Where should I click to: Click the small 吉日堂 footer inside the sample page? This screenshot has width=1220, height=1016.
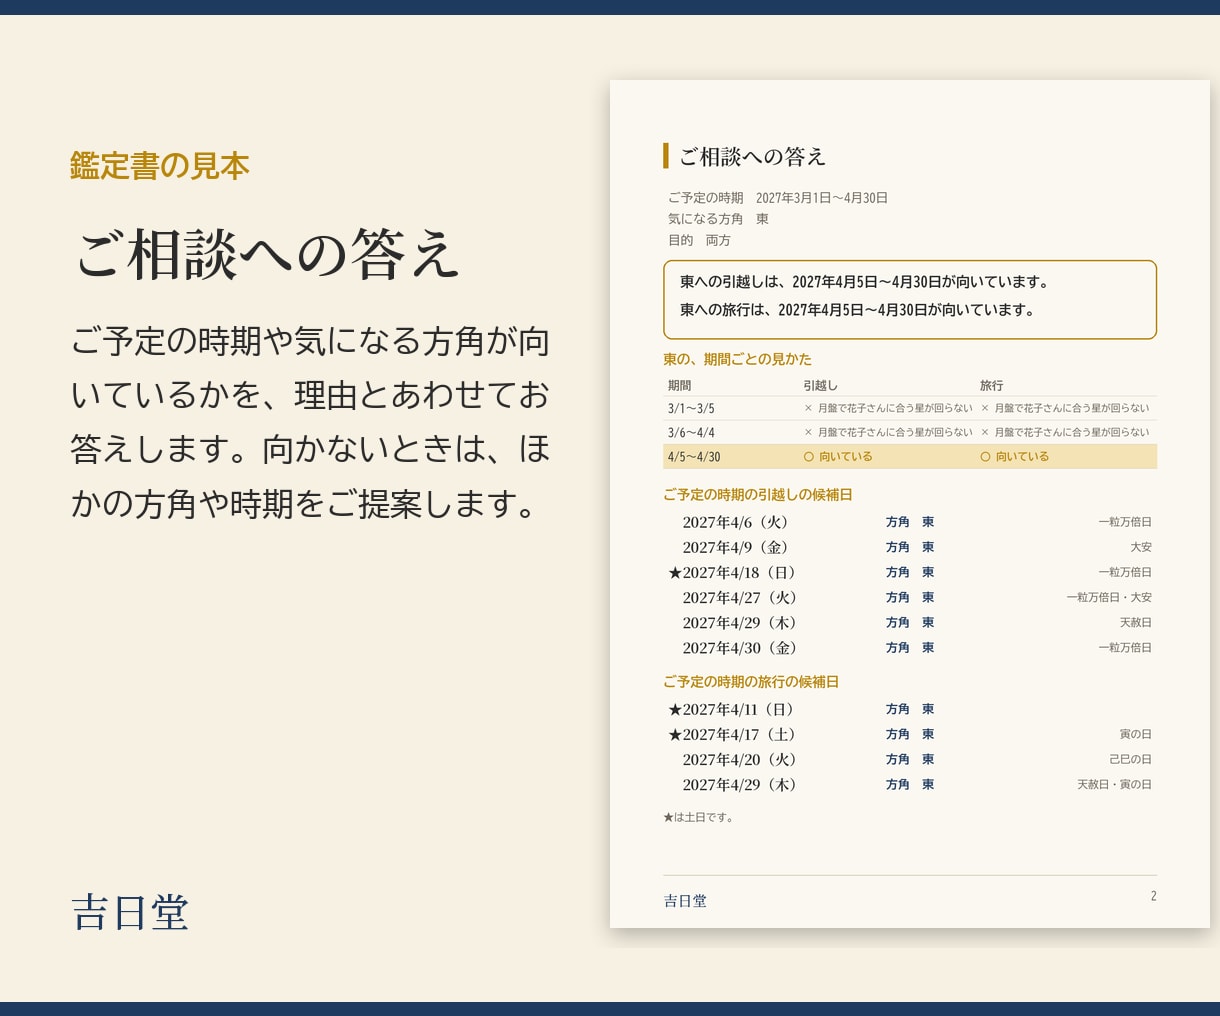tap(685, 901)
